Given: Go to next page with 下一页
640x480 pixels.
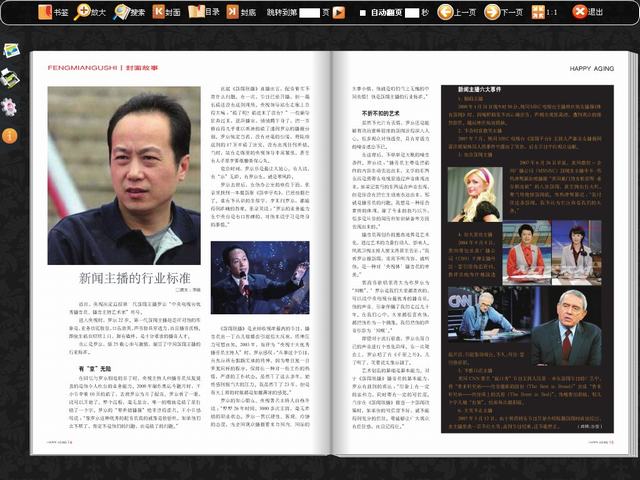Looking at the screenshot, I should [503, 12].
